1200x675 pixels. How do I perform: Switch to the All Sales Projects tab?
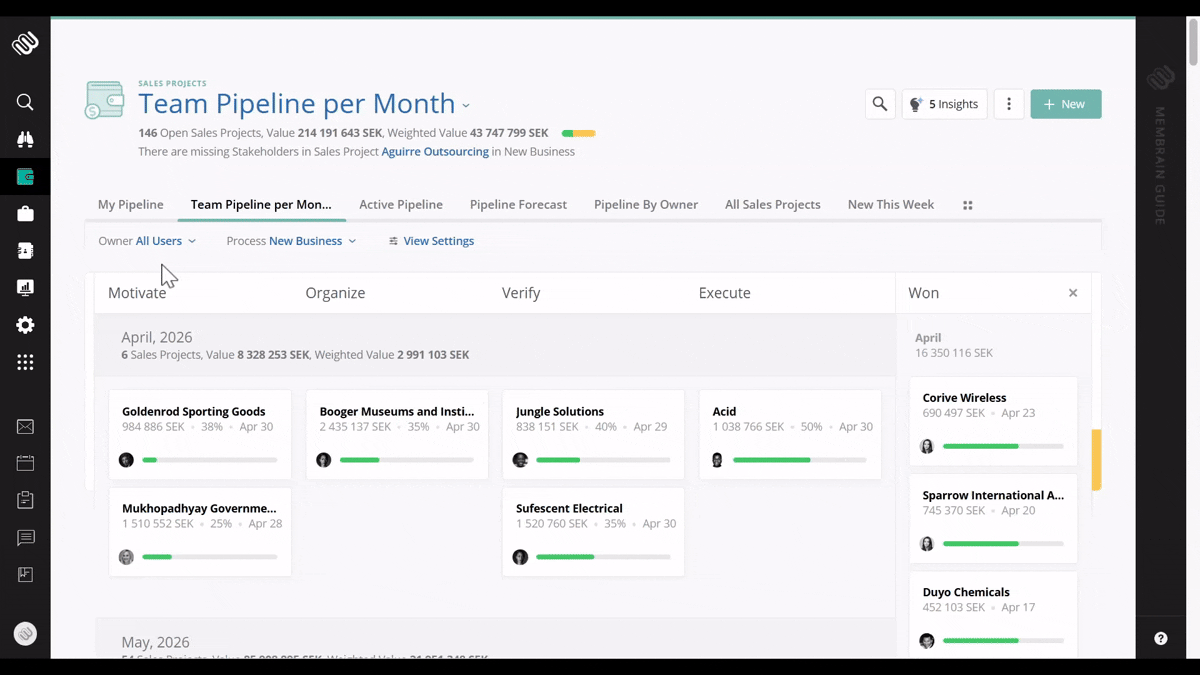[773, 204]
